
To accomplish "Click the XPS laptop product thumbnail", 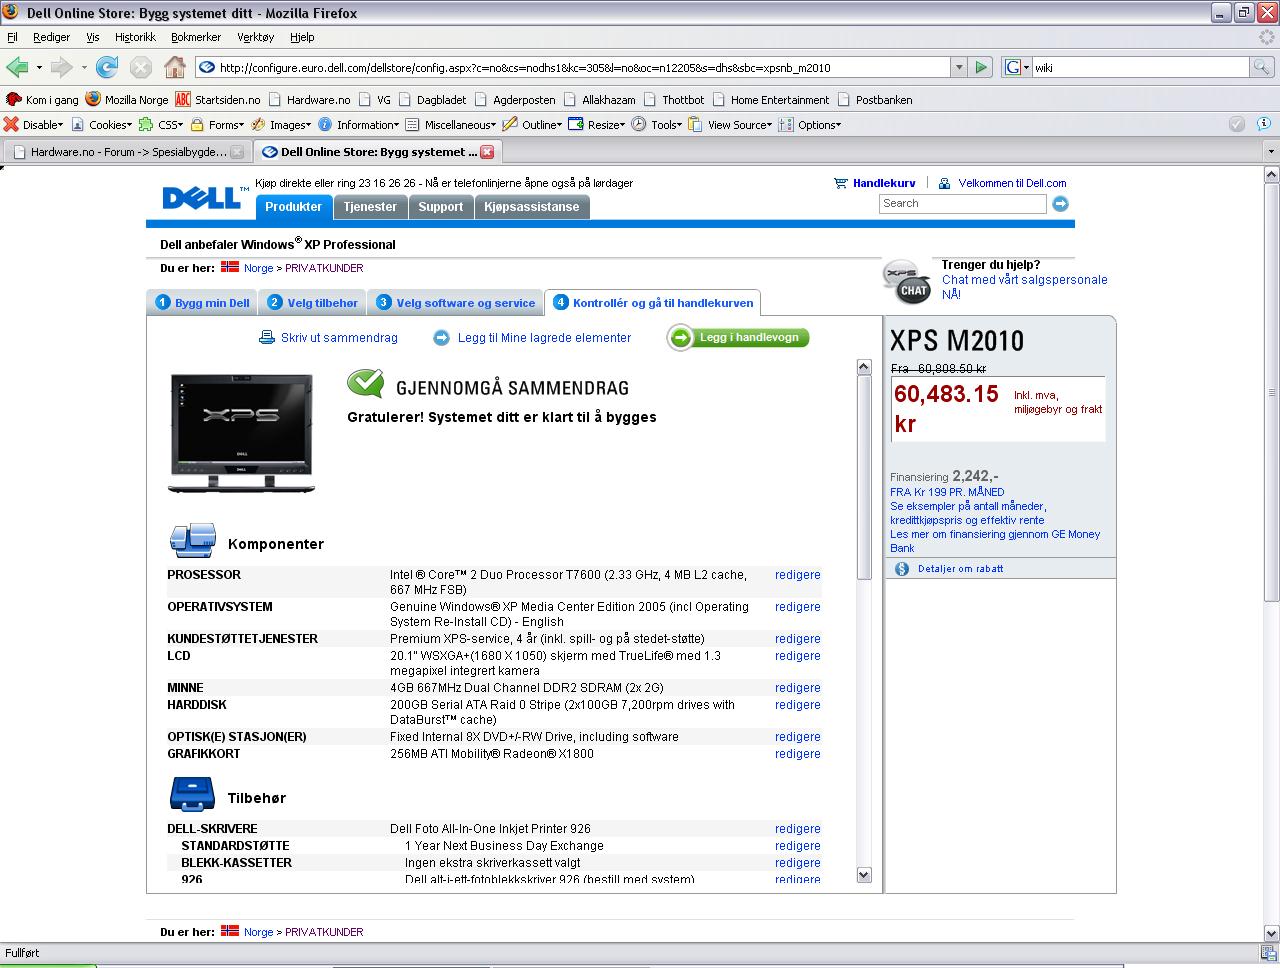I will coord(241,434).
